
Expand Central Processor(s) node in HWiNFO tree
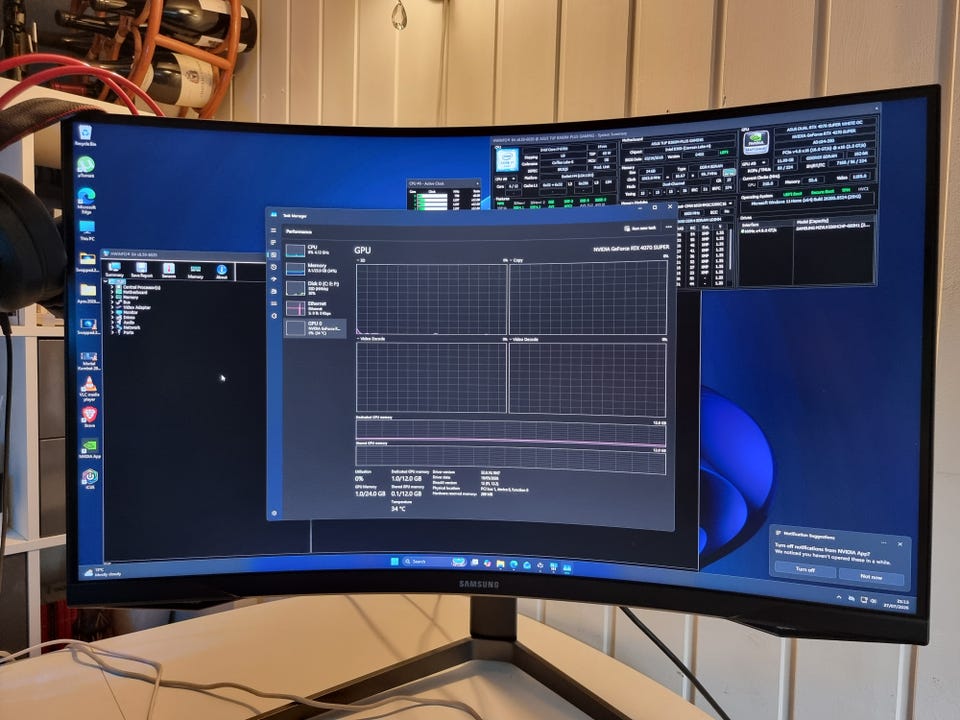(112, 287)
